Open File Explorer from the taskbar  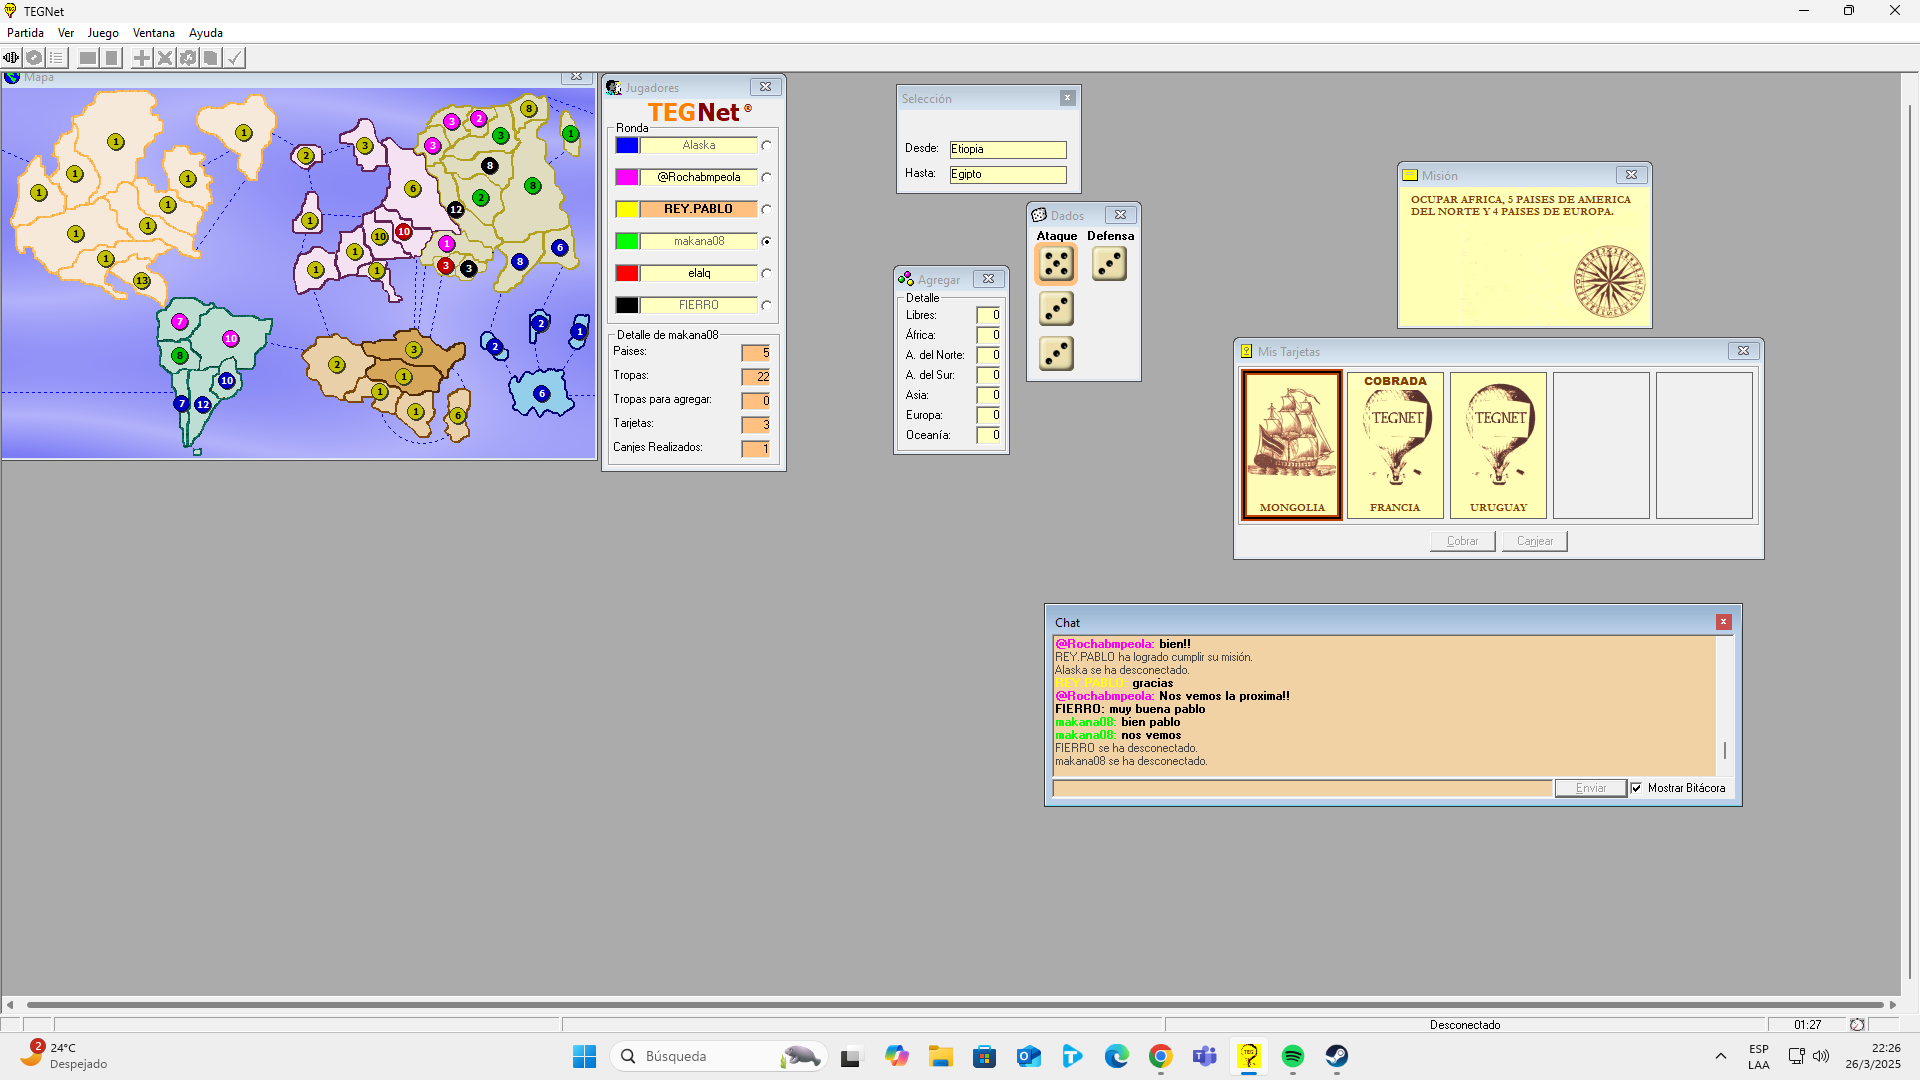coord(940,1056)
